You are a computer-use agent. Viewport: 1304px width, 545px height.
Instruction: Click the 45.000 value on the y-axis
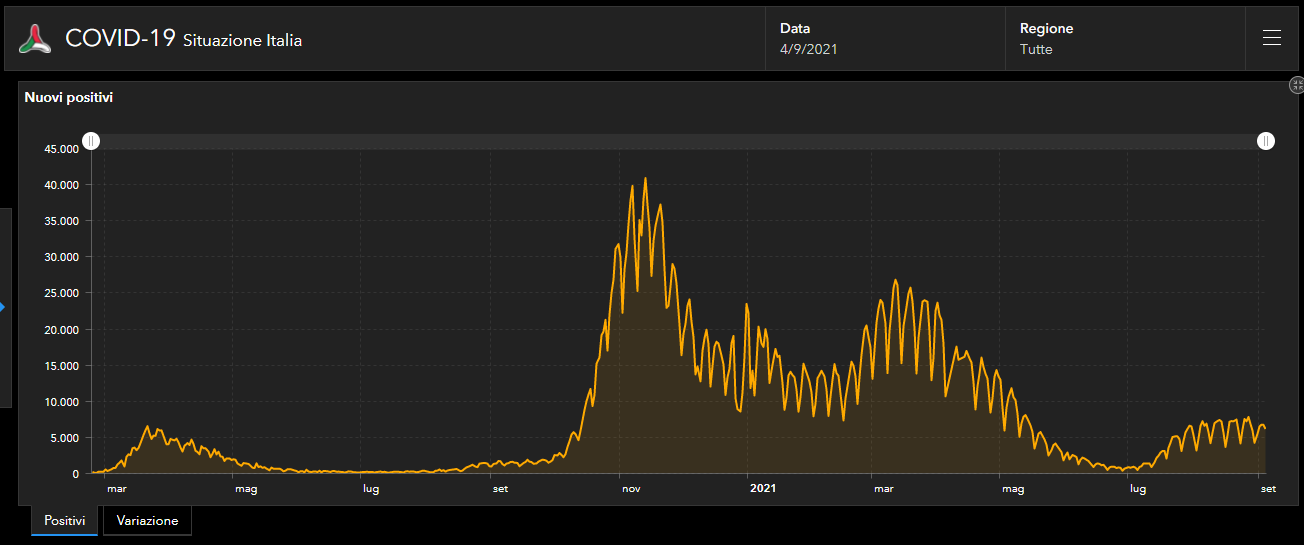pyautogui.click(x=59, y=149)
